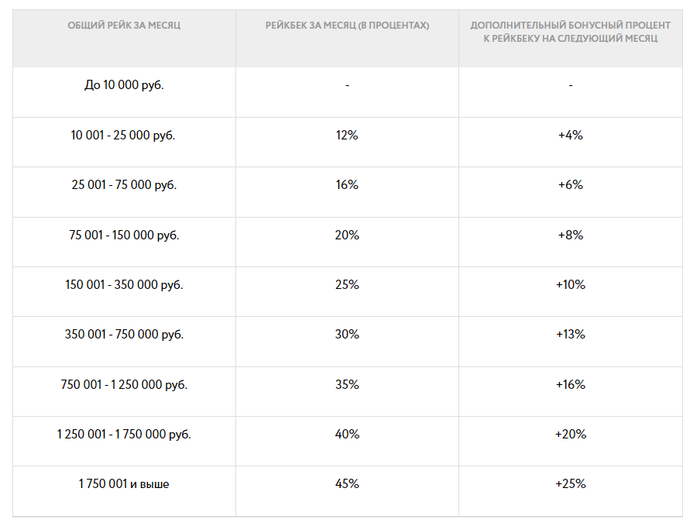Image resolution: width=700 pixels, height=526 pixels.
Task: Select the "1 250 001 - 1 750 000 руб." cell
Action: [124, 434]
